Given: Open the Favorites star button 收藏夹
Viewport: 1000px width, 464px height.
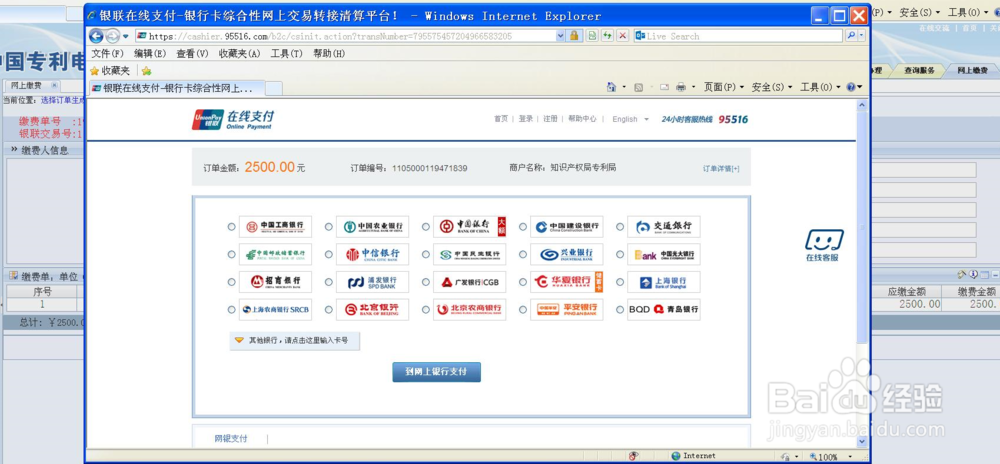Looking at the screenshot, I should pos(110,71).
